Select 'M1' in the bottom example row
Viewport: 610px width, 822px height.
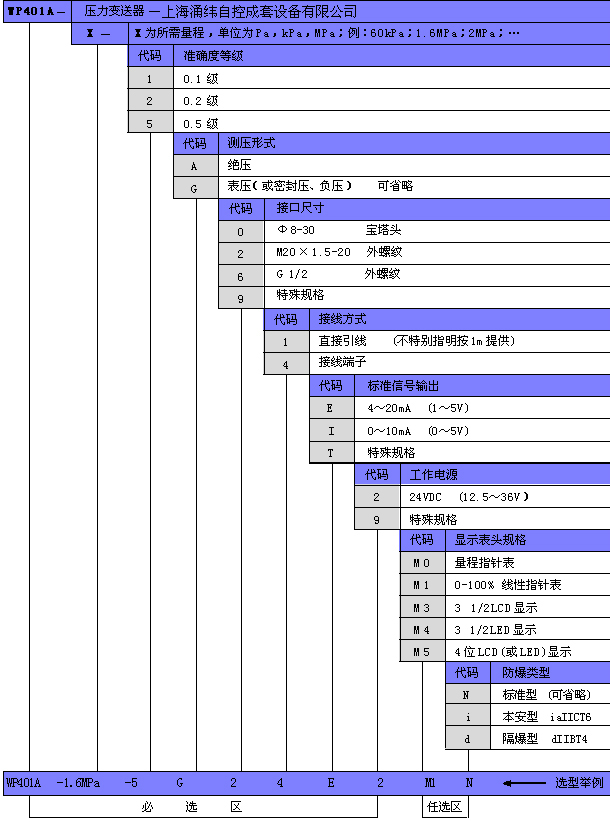[430, 783]
